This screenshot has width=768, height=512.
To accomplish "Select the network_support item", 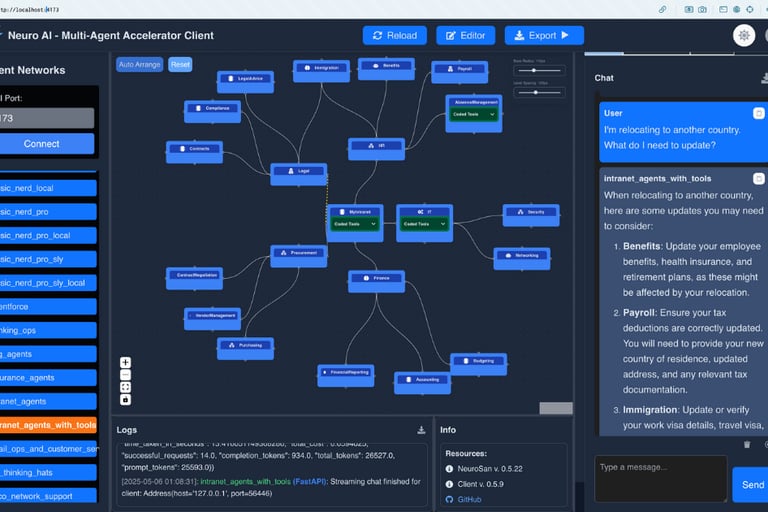I will coord(47,496).
